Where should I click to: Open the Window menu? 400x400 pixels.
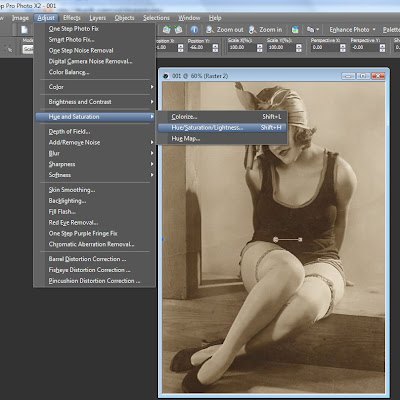(x=189, y=18)
